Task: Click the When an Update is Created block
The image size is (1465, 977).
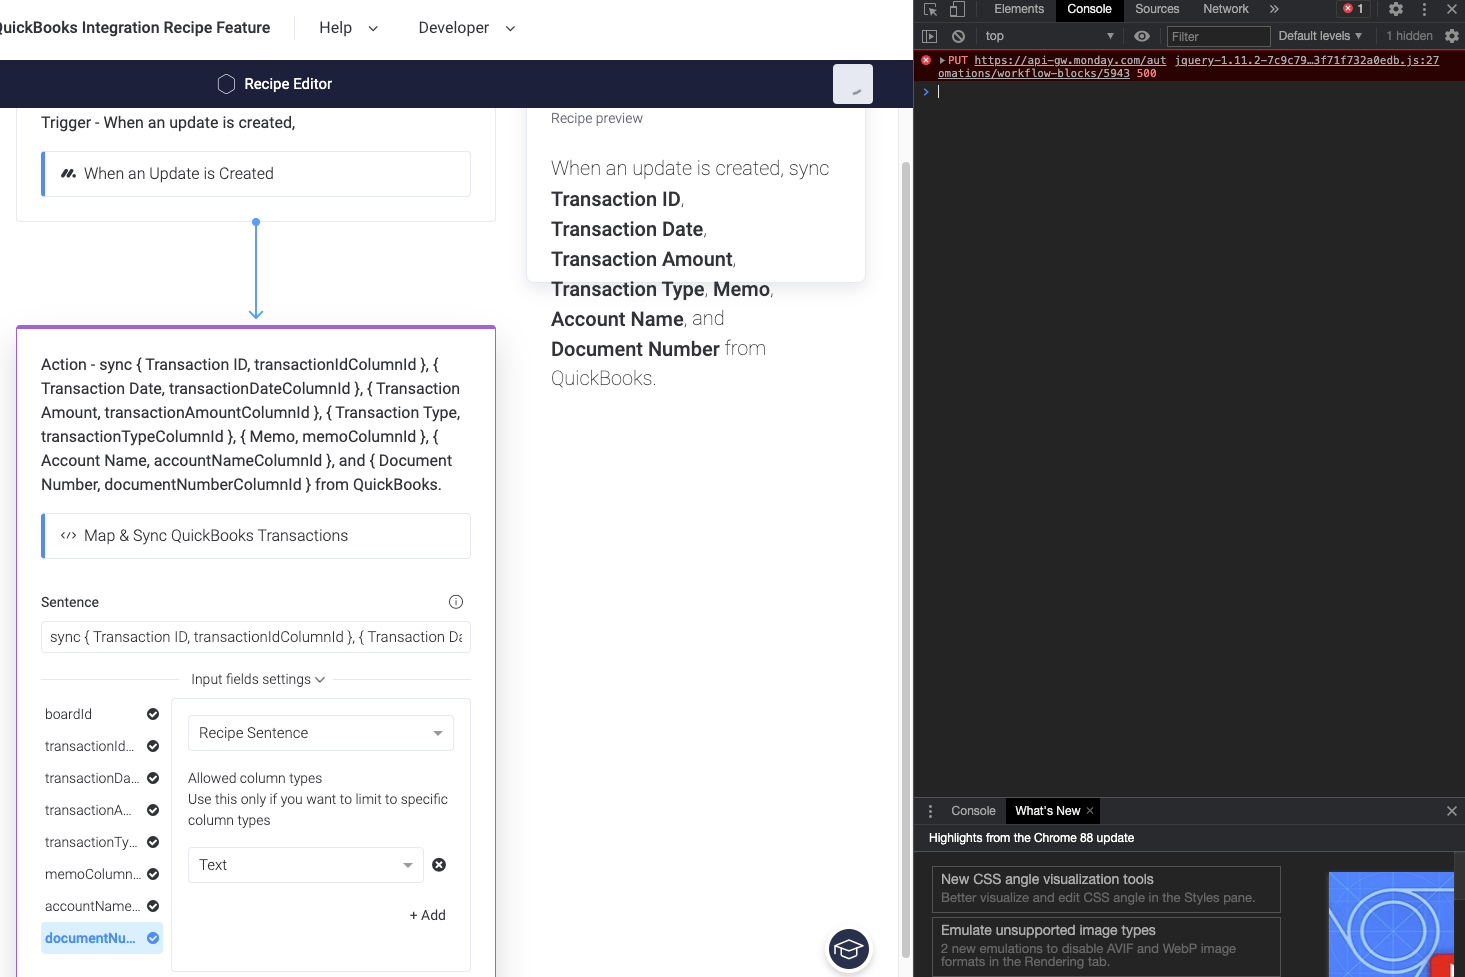Action: 256,174
